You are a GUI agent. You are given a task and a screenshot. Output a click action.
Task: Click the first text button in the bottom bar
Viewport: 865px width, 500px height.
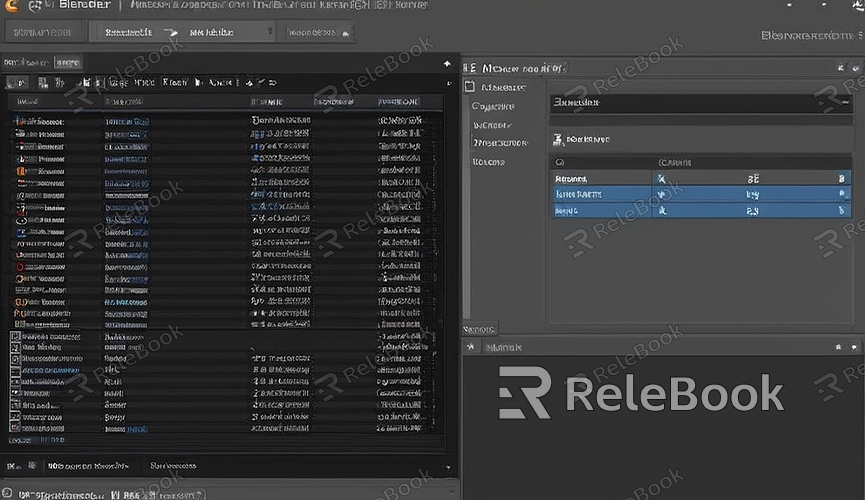click(89, 466)
